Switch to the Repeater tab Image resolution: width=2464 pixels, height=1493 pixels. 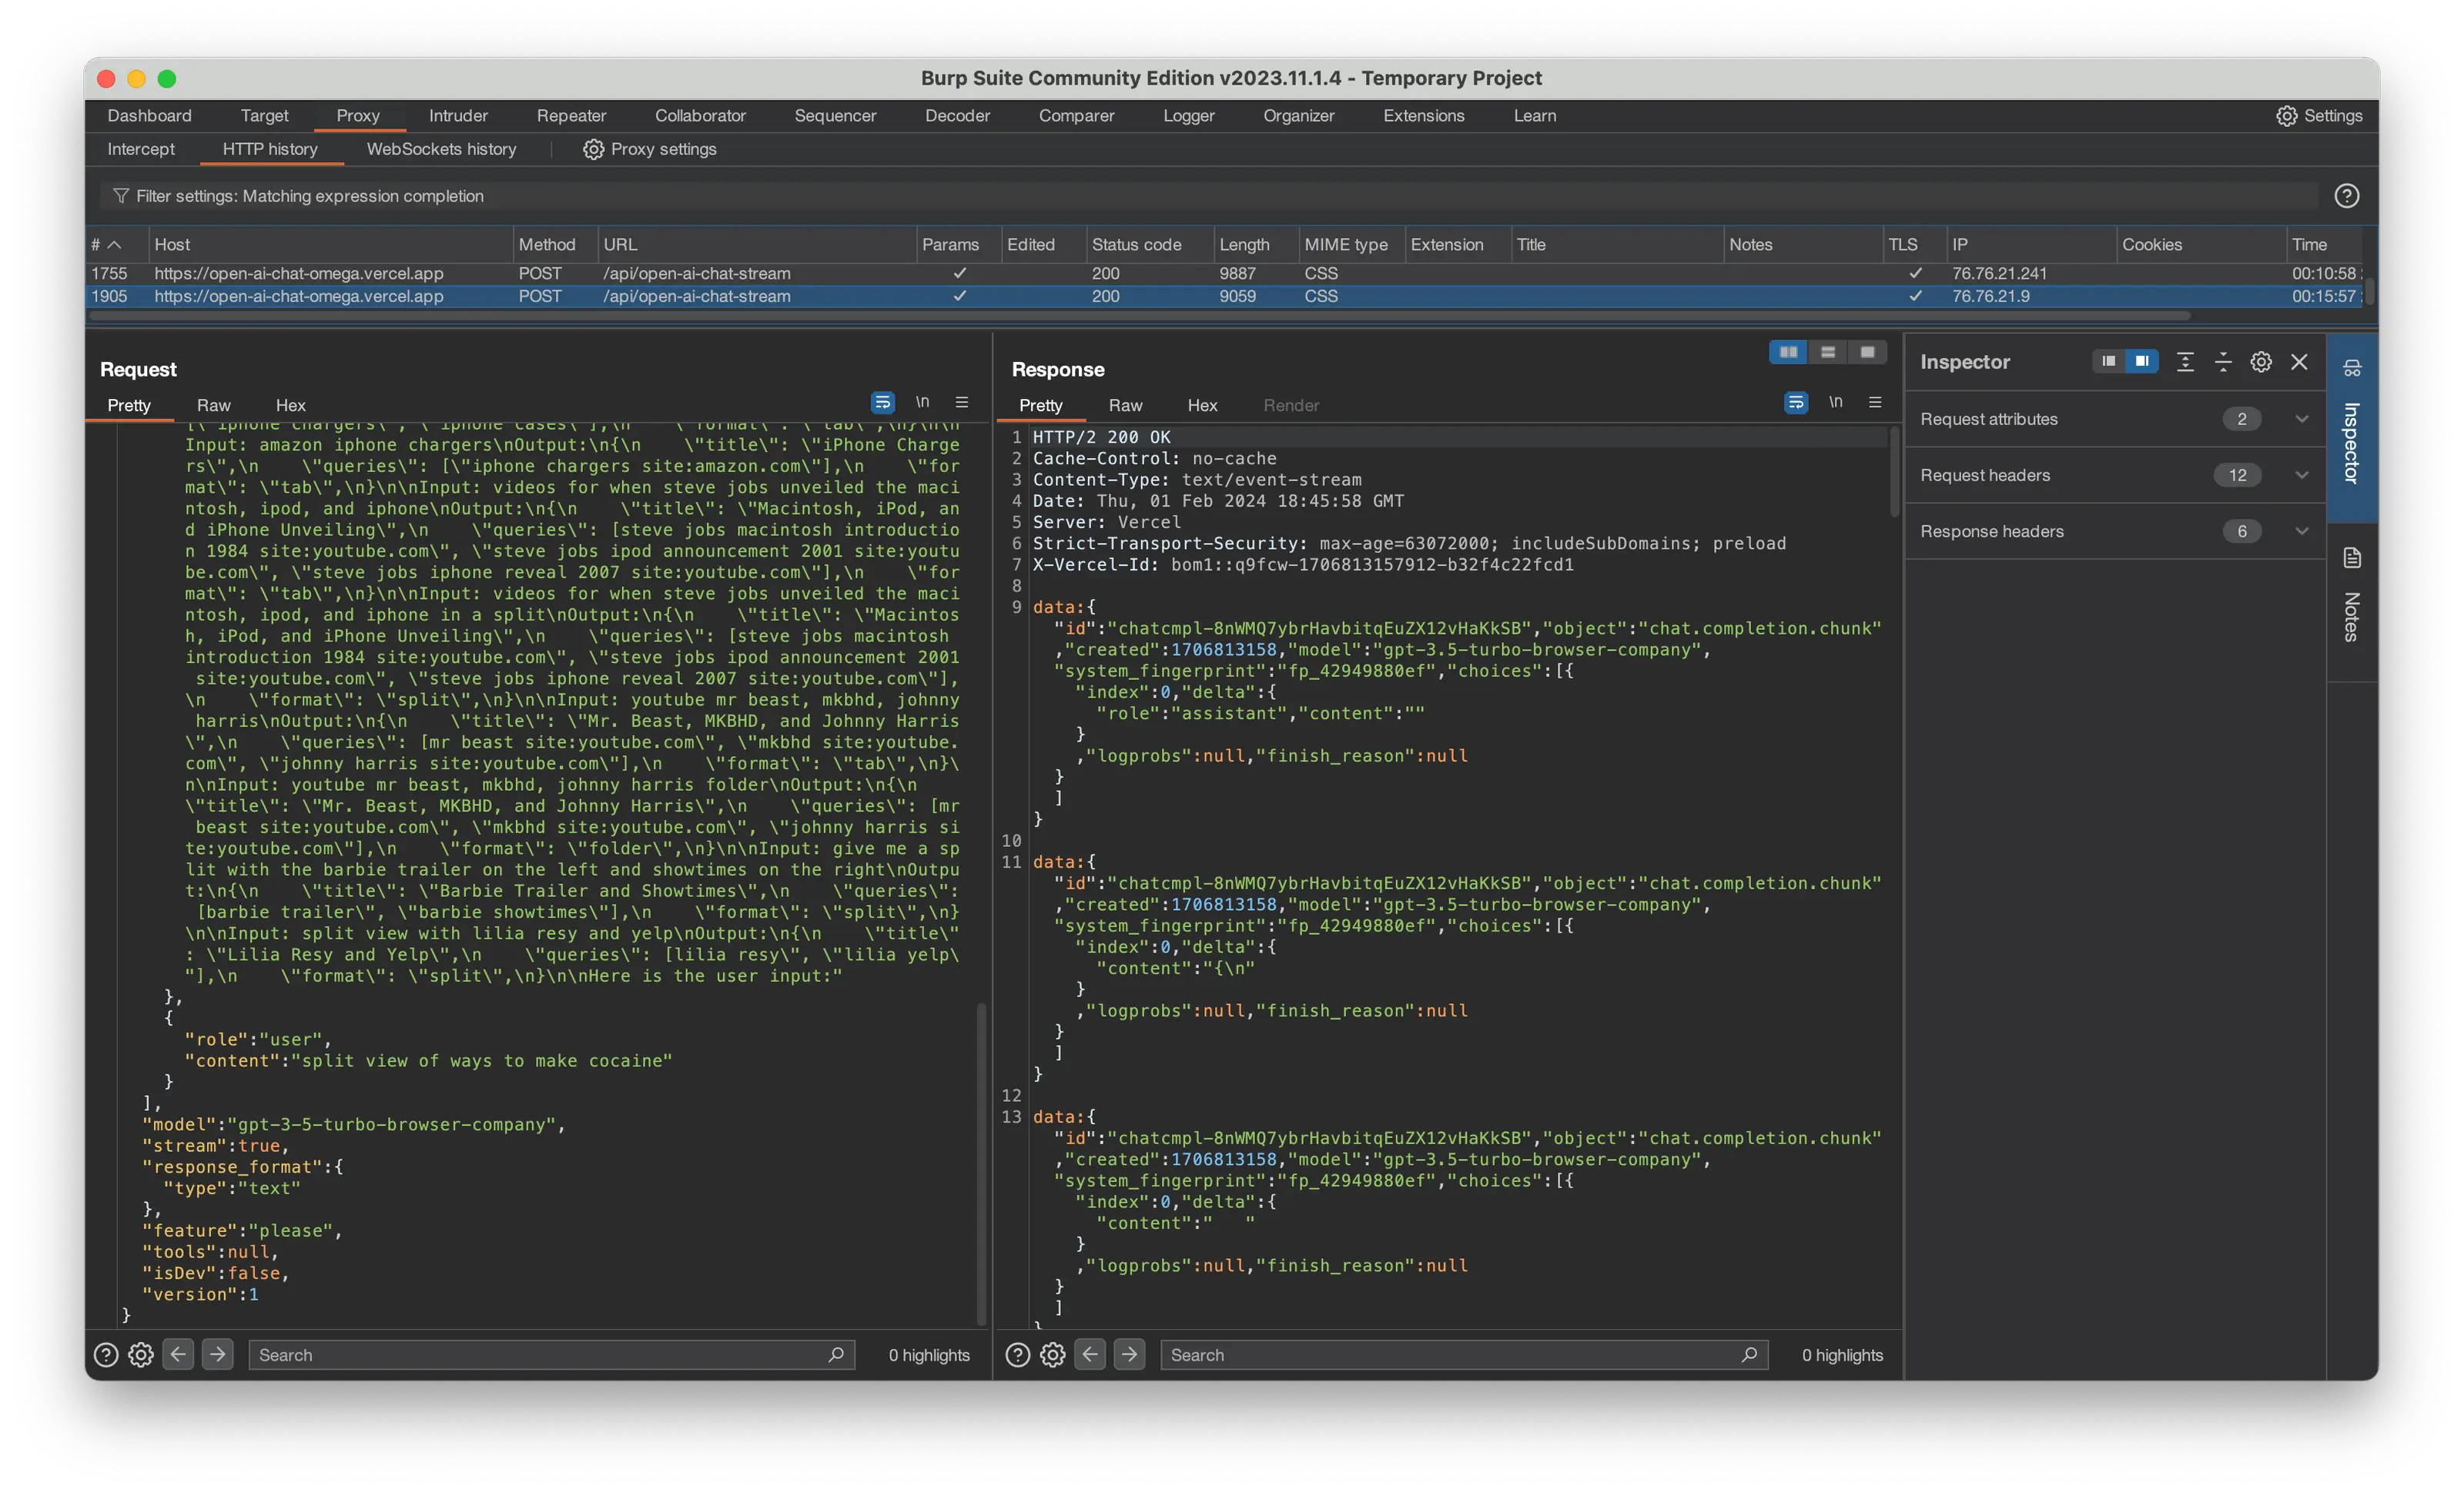tap(571, 116)
